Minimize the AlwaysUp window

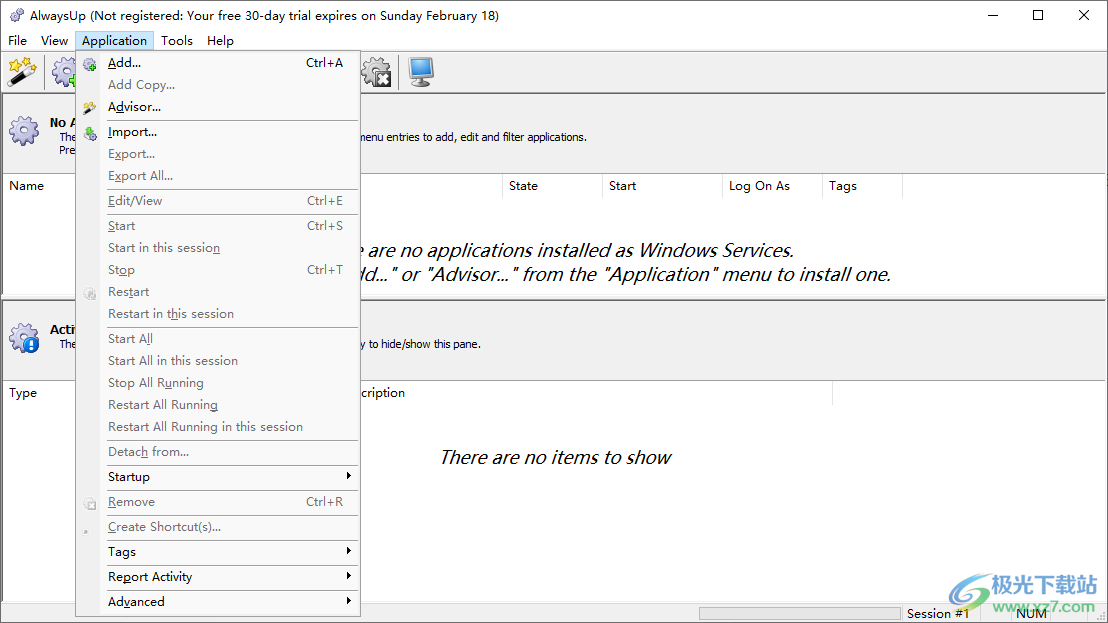coord(993,16)
